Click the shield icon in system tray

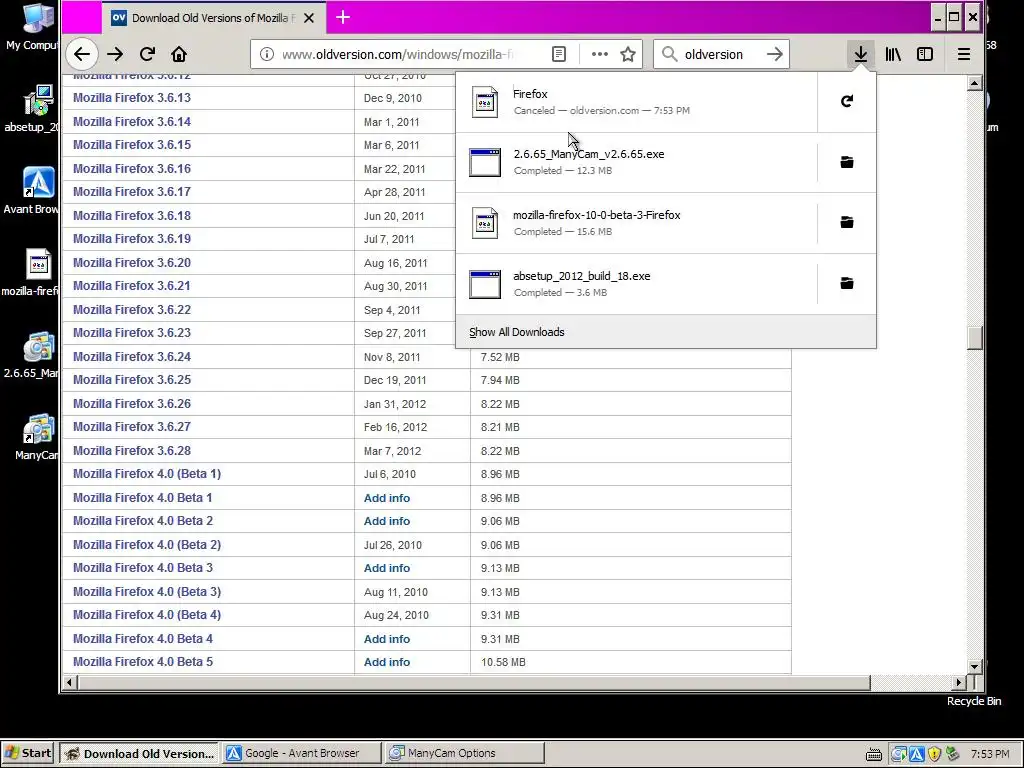click(935, 754)
